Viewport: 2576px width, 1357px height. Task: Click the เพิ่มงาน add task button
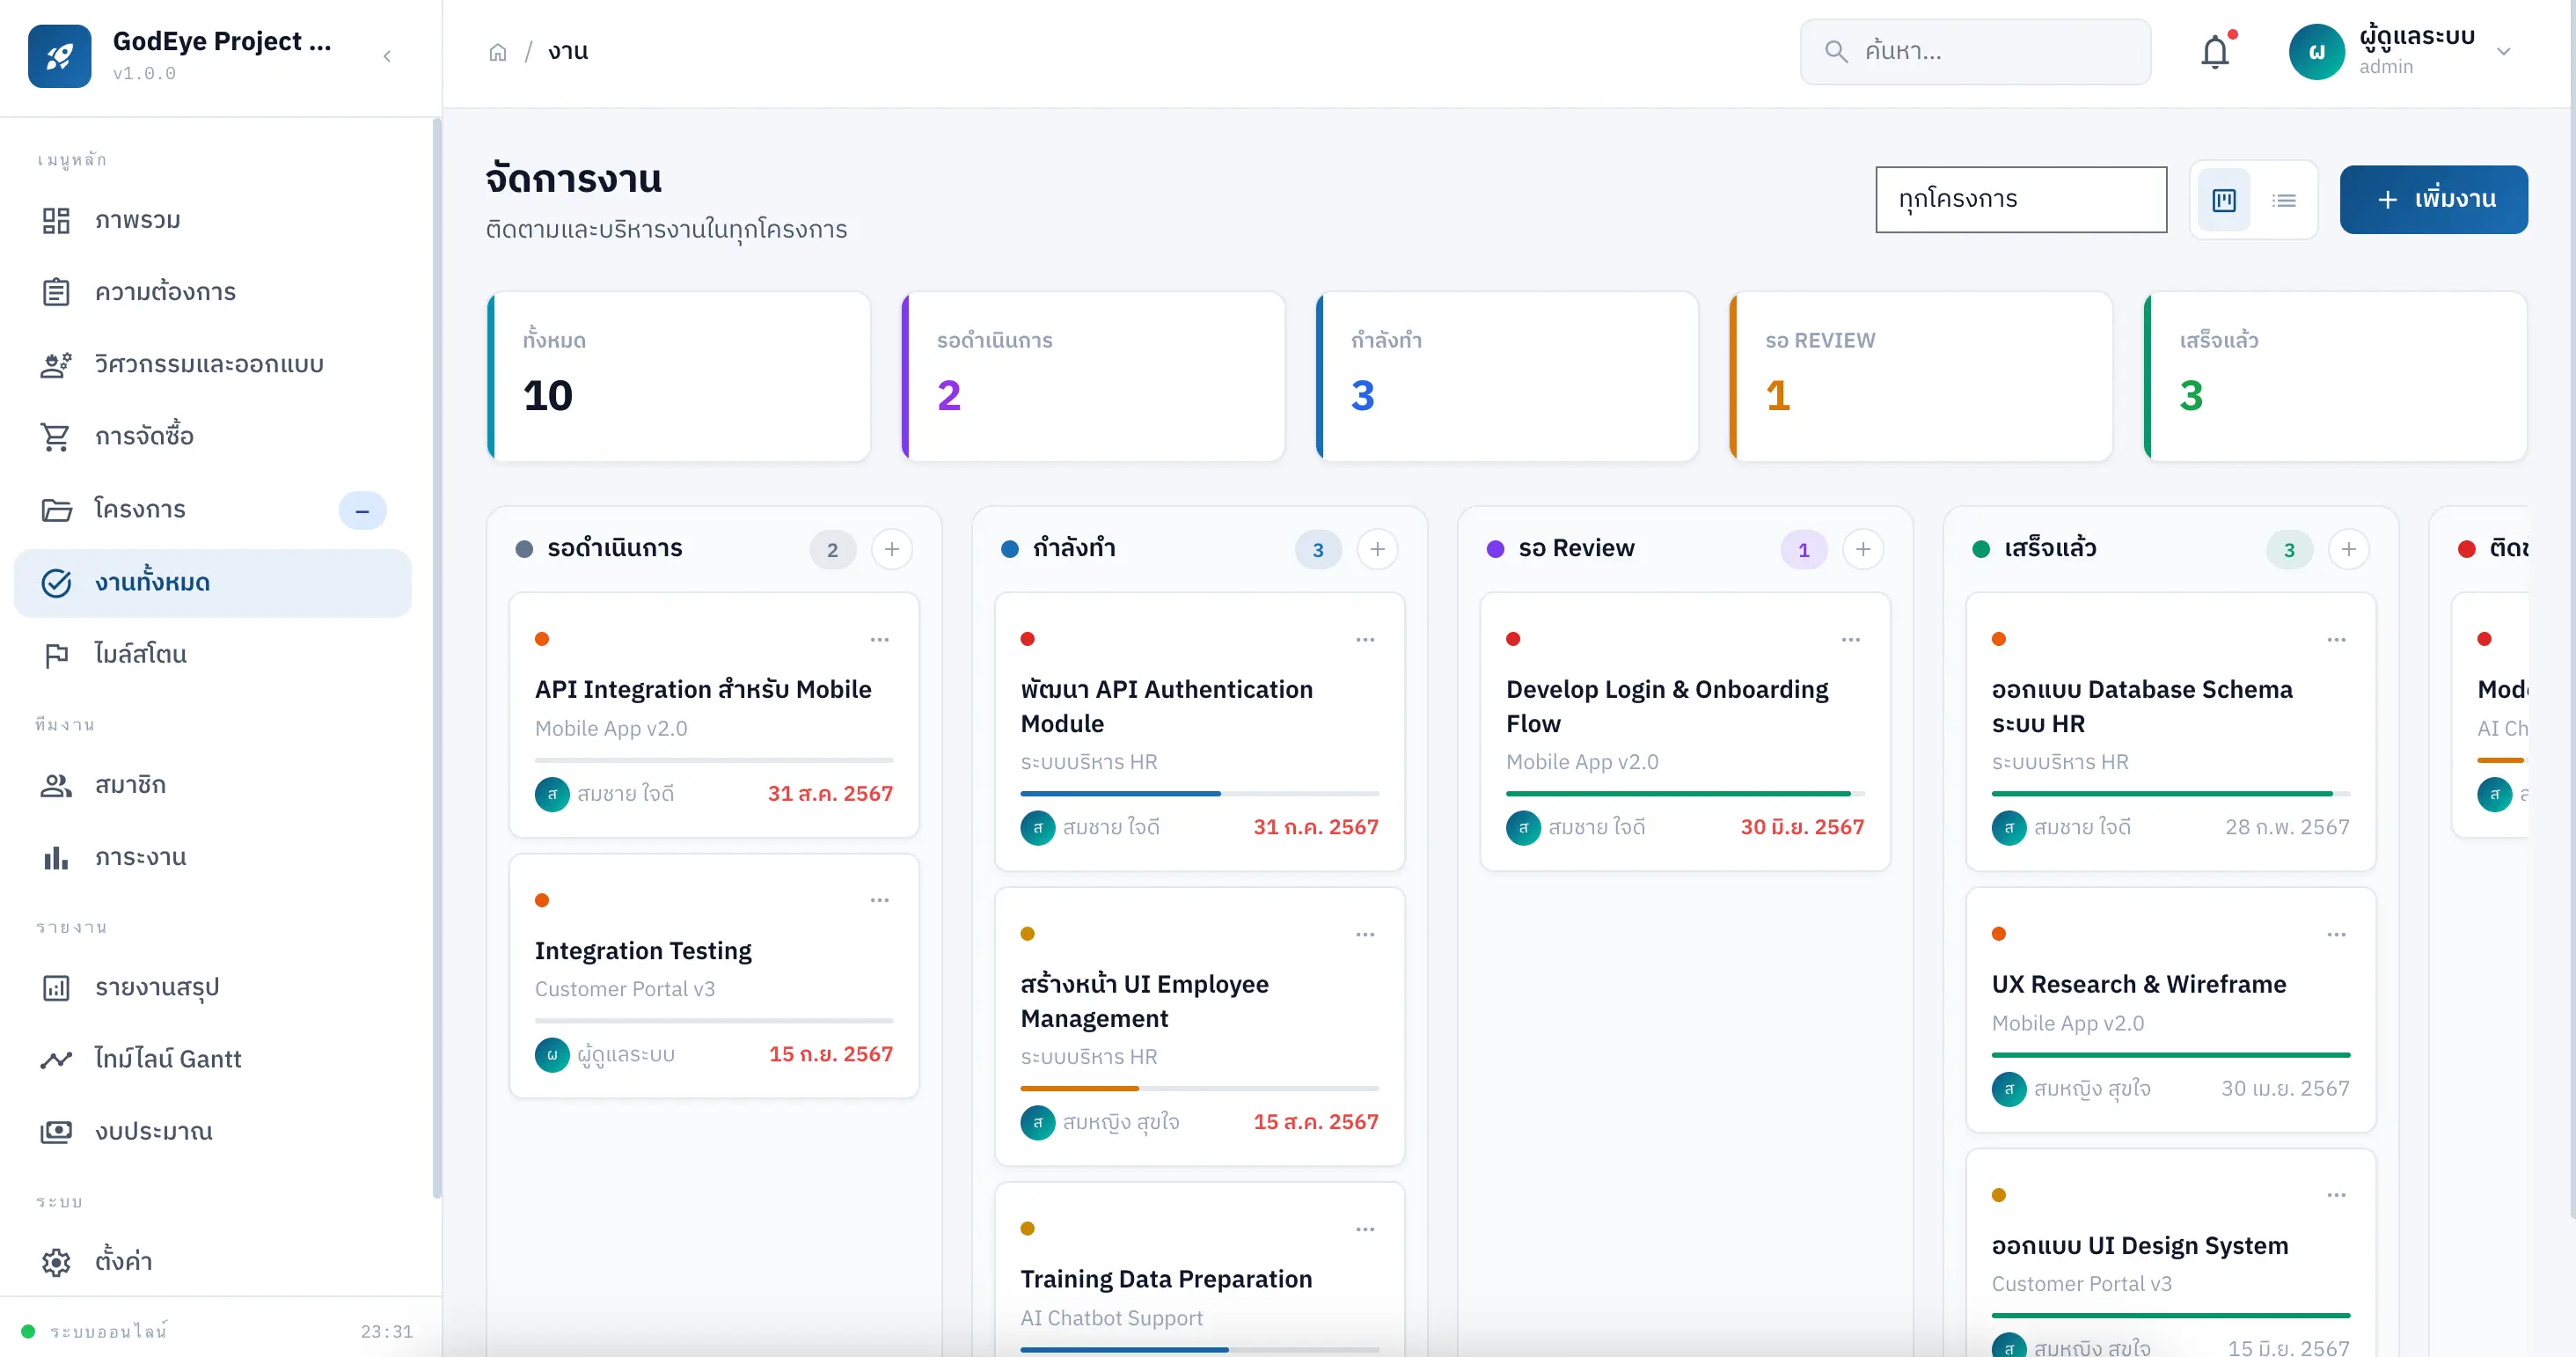(2433, 200)
